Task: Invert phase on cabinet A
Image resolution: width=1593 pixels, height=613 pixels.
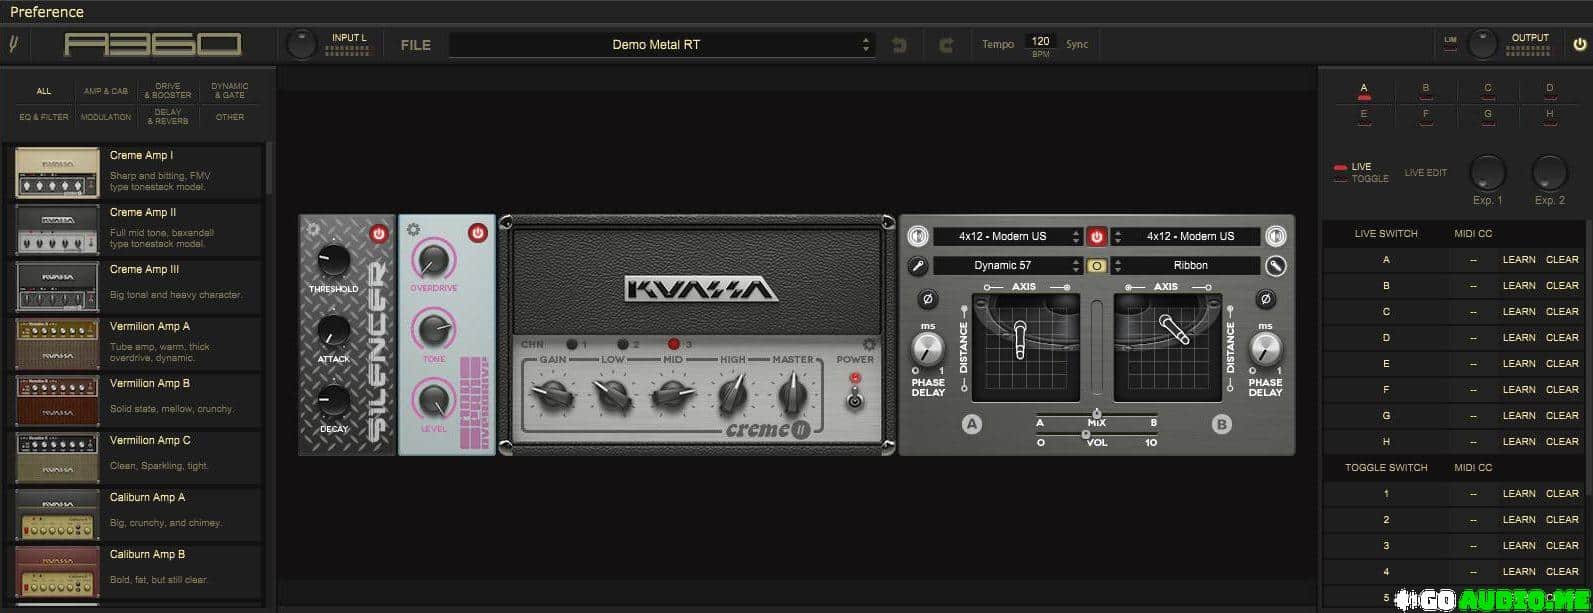Action: point(927,299)
